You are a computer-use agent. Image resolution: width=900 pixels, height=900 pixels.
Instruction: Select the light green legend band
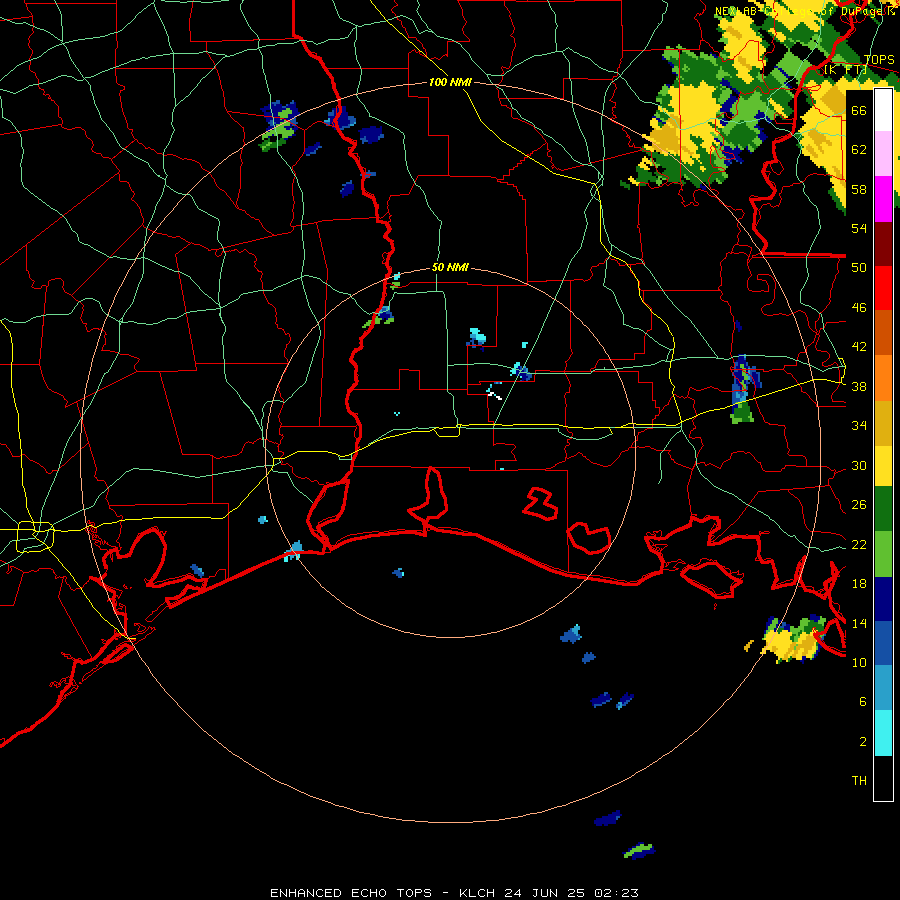[883, 554]
